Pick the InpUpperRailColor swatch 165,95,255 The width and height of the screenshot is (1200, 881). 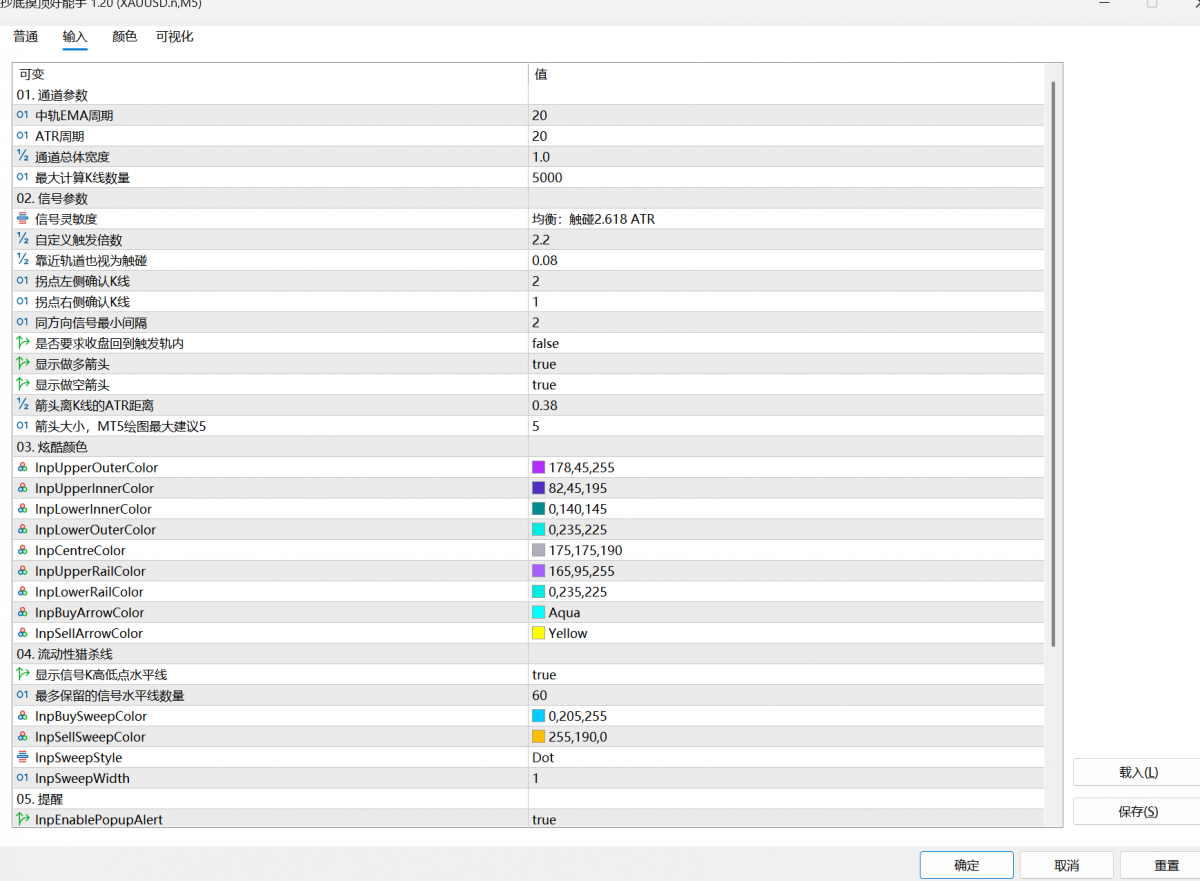point(539,571)
